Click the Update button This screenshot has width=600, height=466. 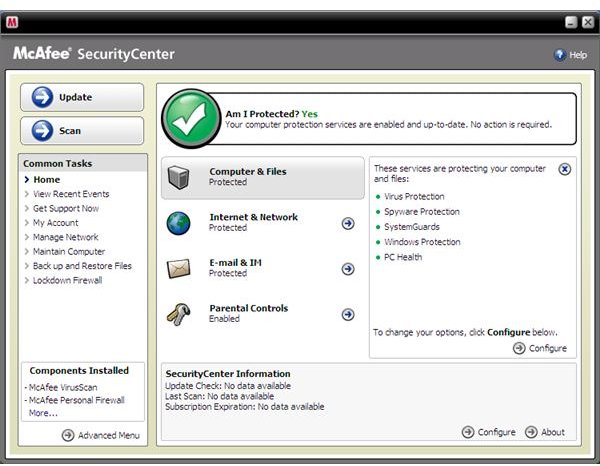pos(82,97)
